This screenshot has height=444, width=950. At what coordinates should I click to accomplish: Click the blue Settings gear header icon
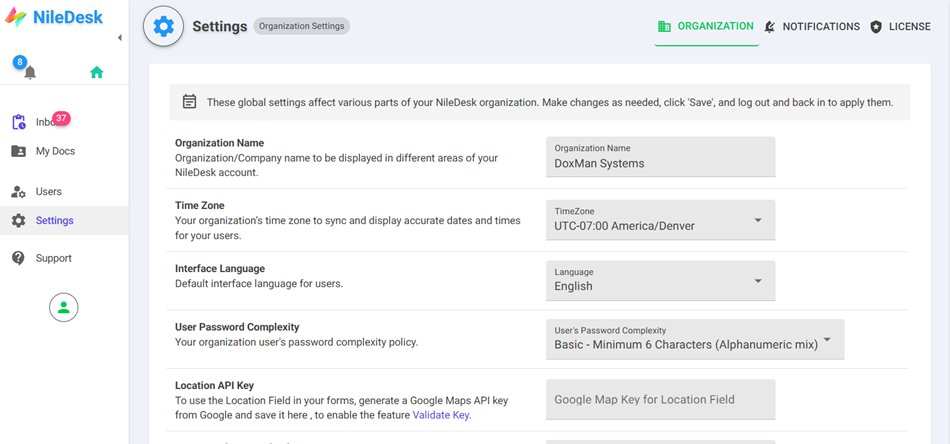164,27
